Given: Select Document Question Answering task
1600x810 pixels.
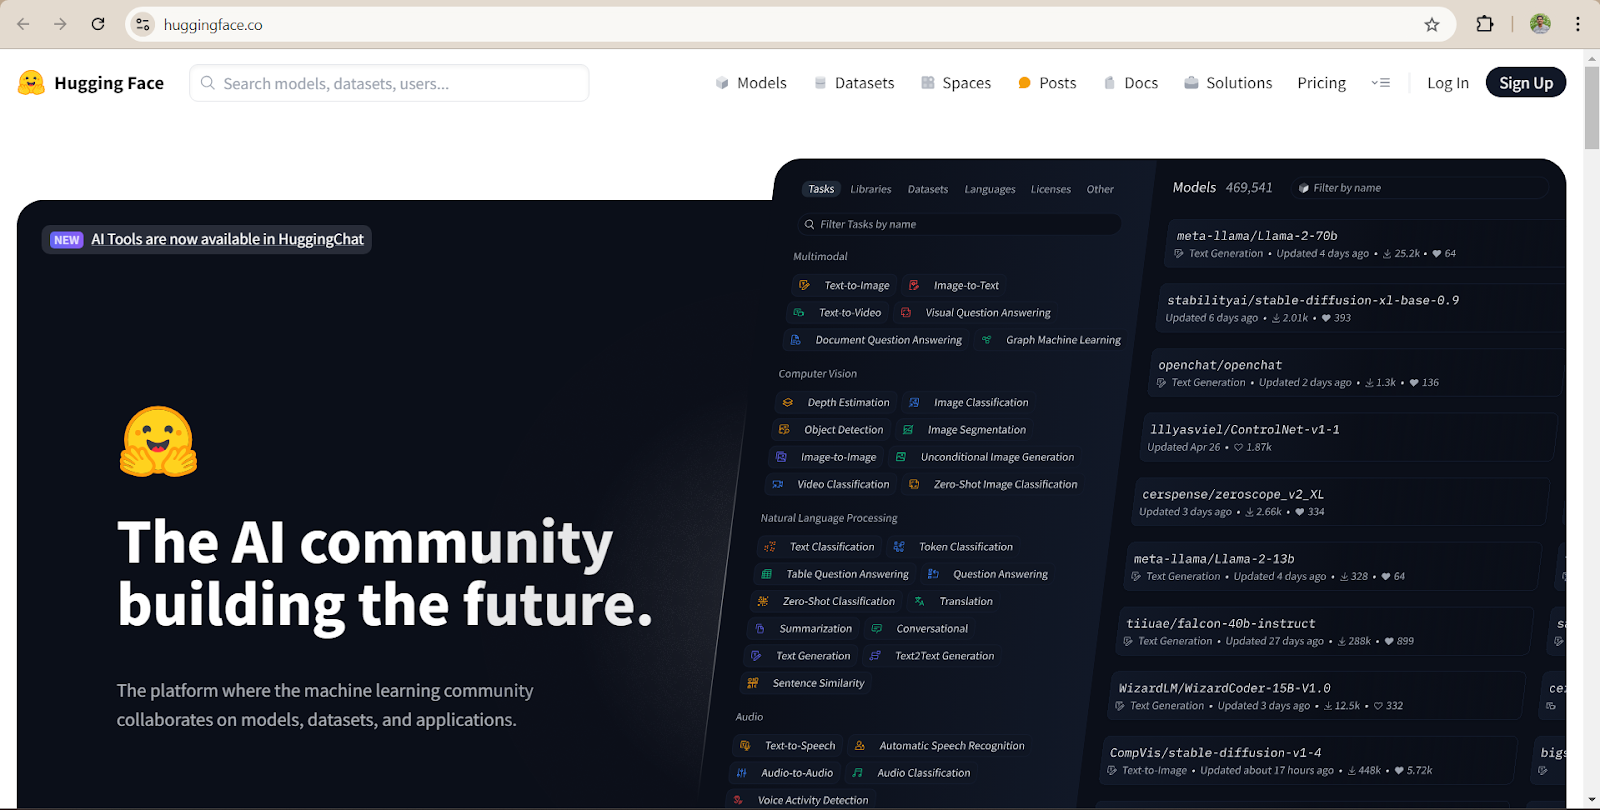Looking at the screenshot, I should 877,340.
